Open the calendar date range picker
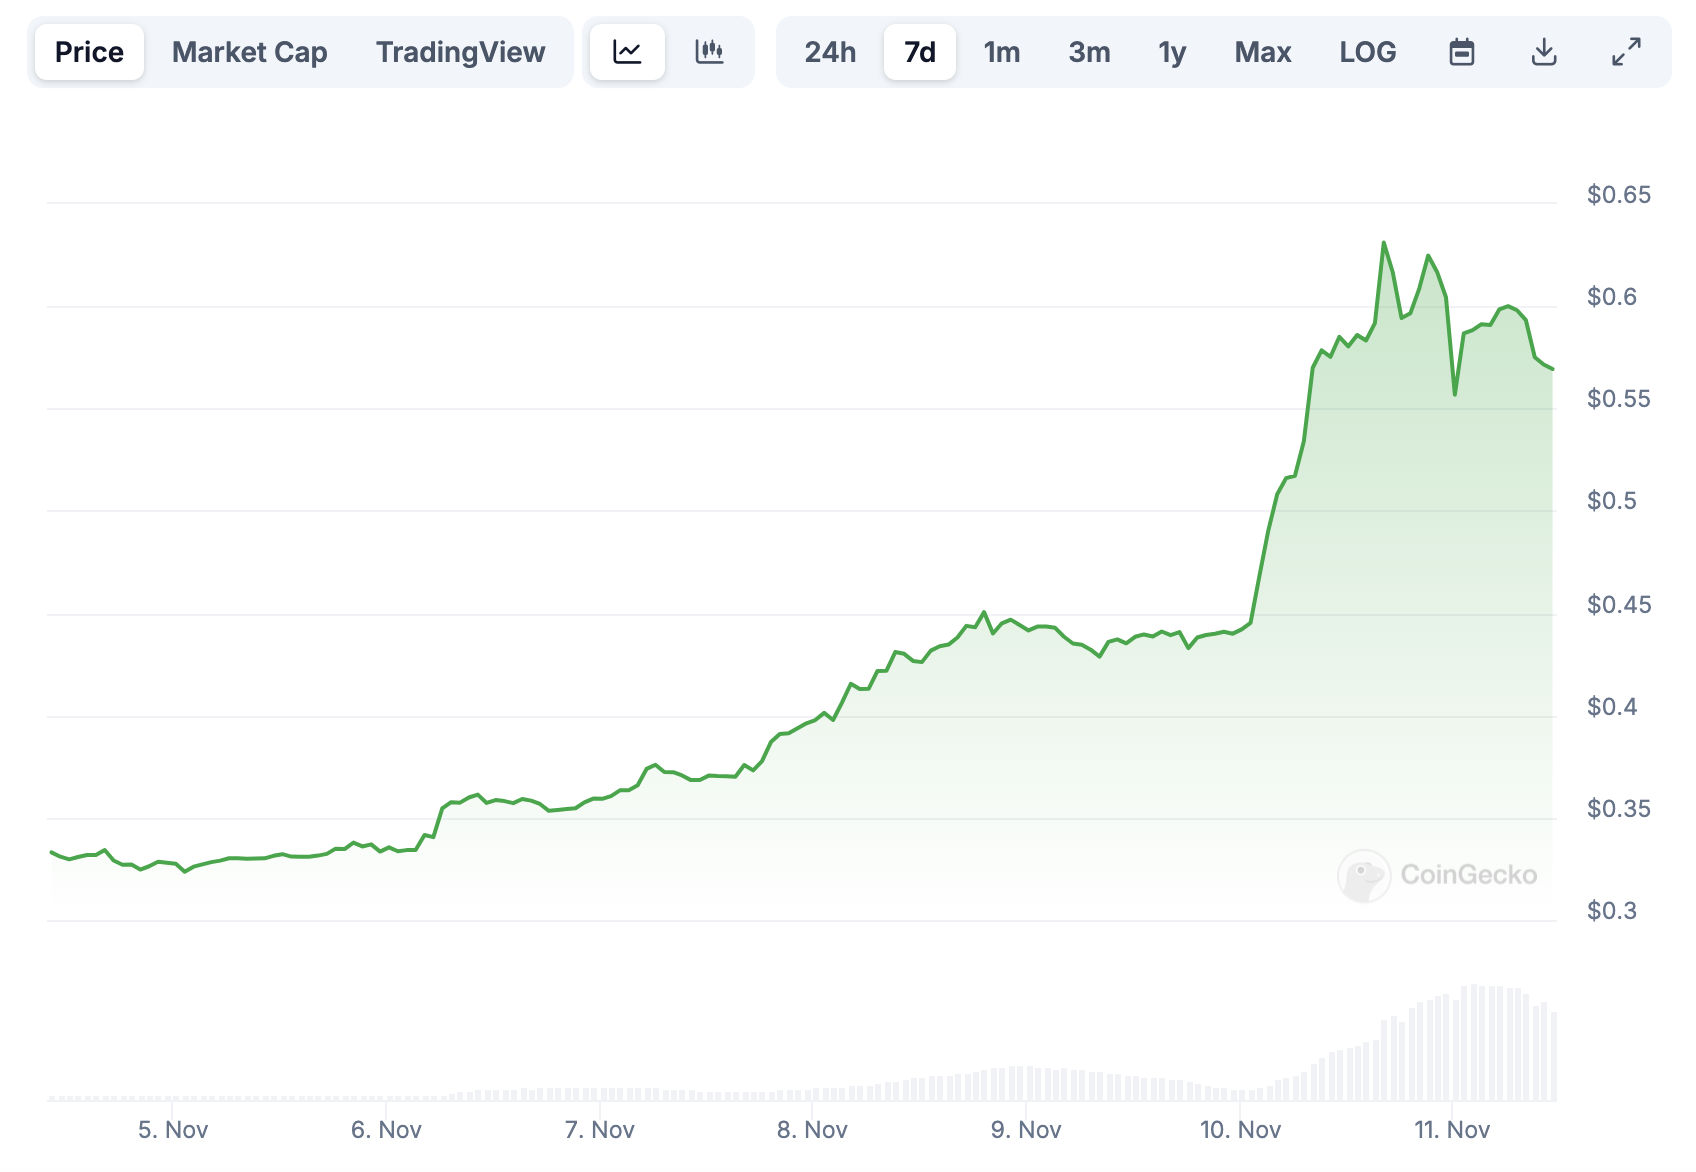The image size is (1696, 1172). [1462, 52]
